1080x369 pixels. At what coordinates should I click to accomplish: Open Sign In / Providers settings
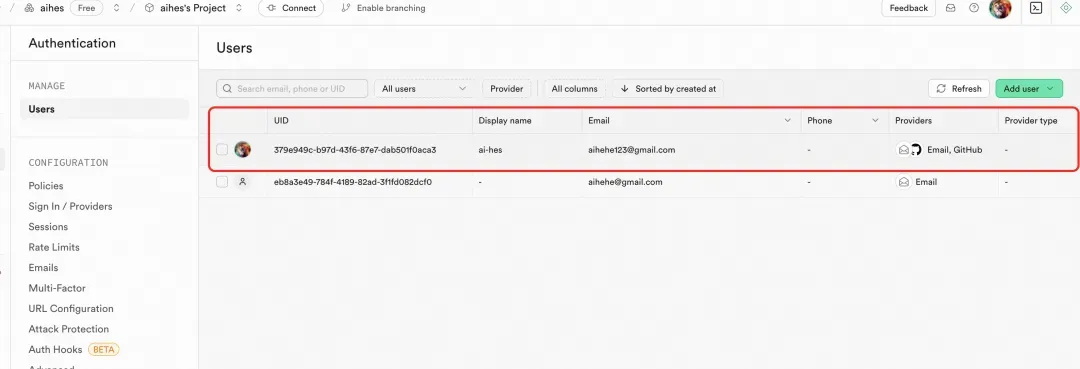click(x=70, y=207)
